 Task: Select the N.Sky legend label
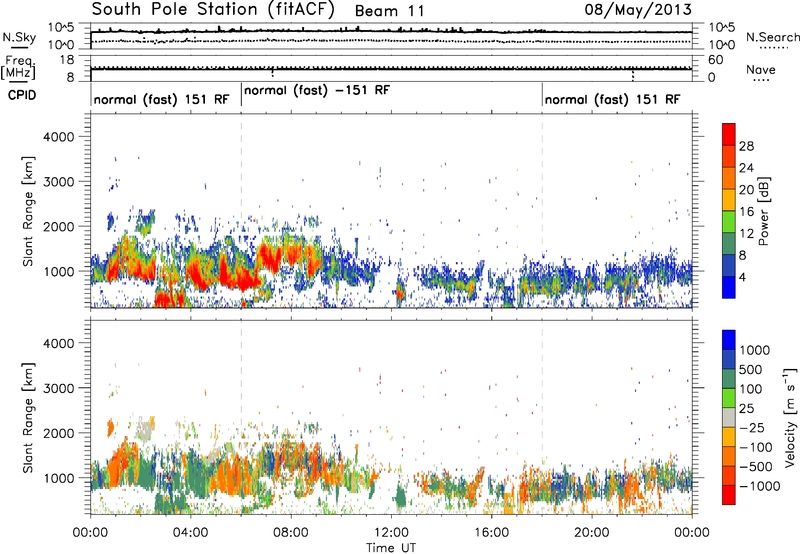[19, 37]
